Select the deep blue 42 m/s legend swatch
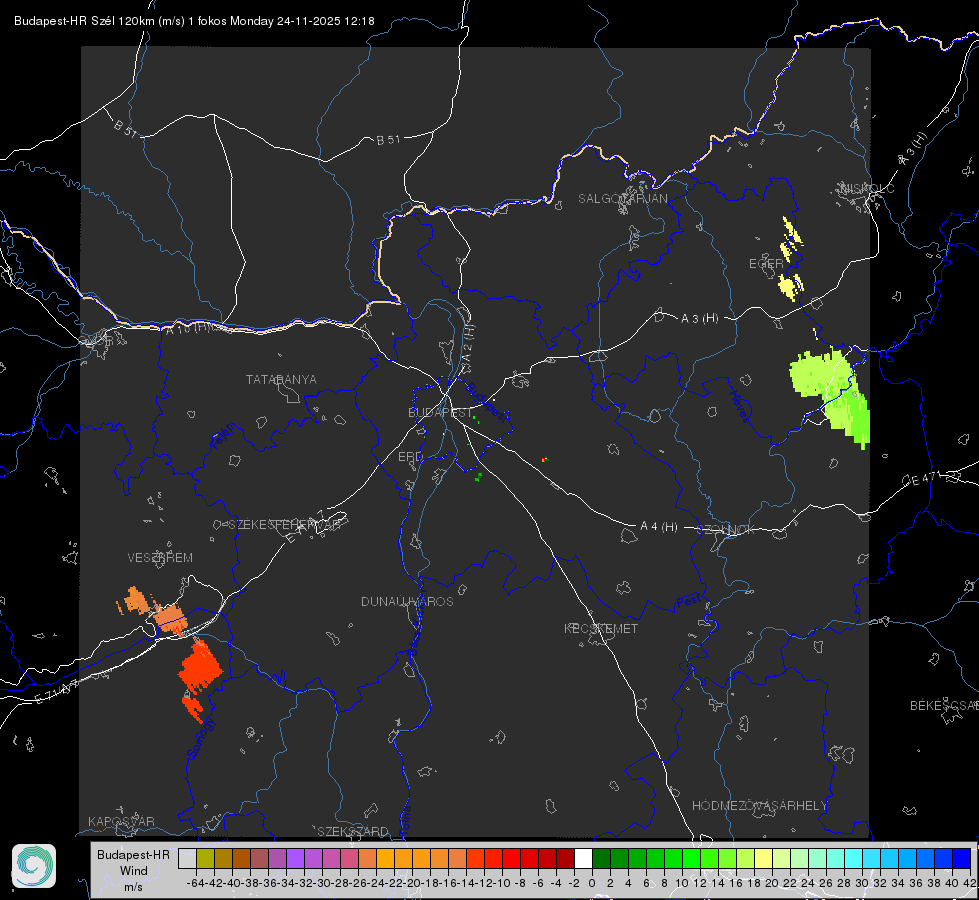The width and height of the screenshot is (979, 900). pos(962,858)
